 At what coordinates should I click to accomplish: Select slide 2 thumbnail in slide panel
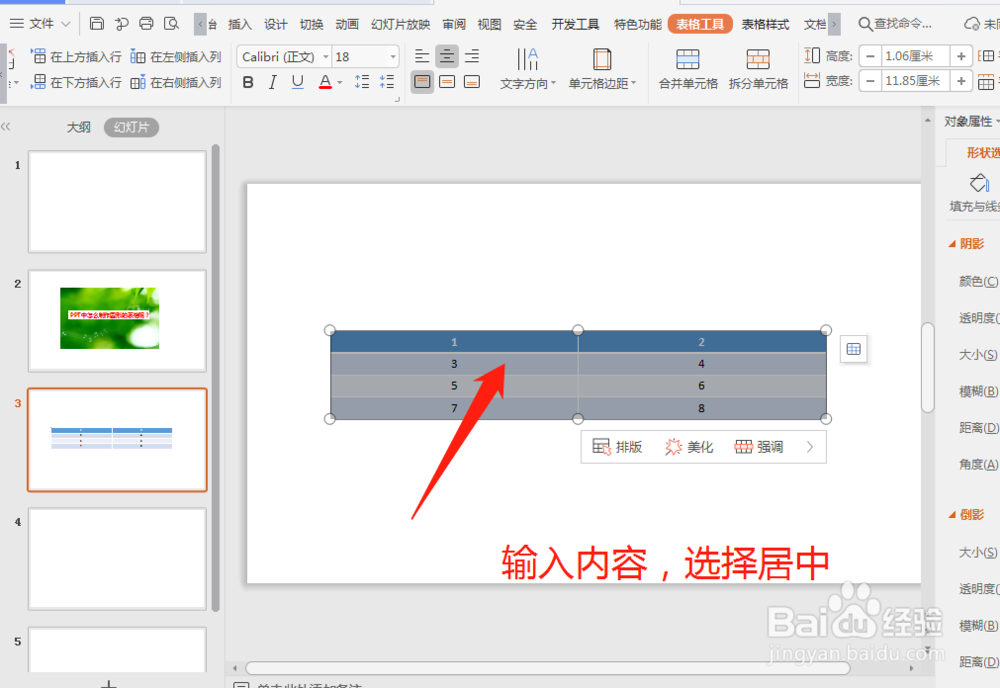coord(117,320)
